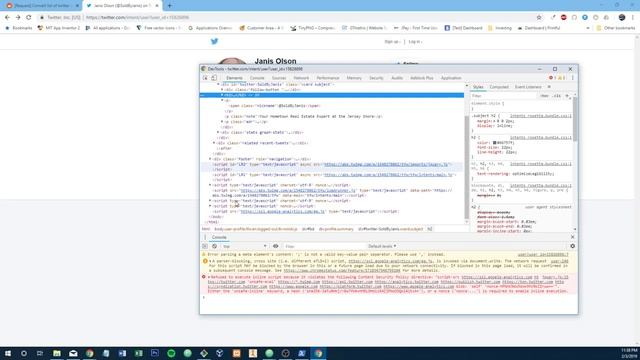The image size is (640, 360).
Task: Open a new tab with the plus button
Action: coord(169,6)
